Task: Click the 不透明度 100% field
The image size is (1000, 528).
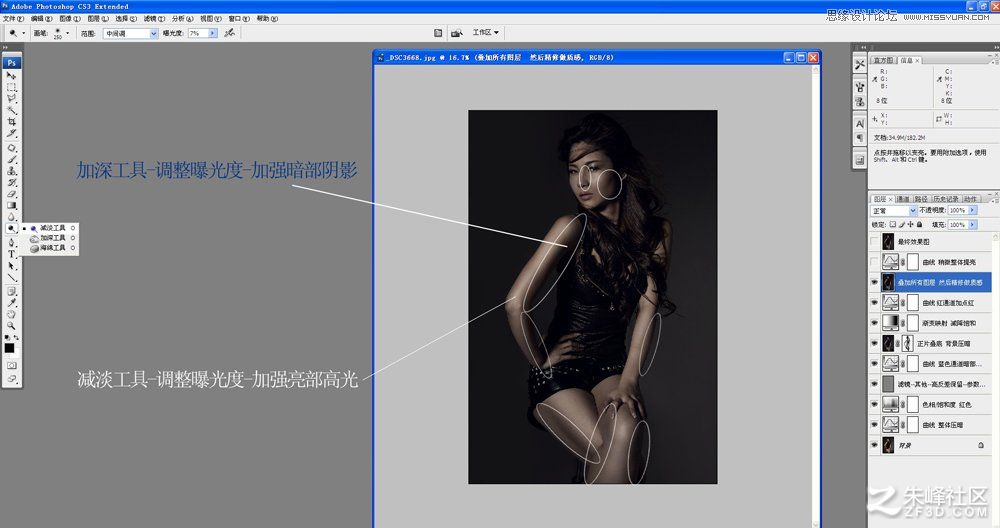Action: tap(958, 210)
